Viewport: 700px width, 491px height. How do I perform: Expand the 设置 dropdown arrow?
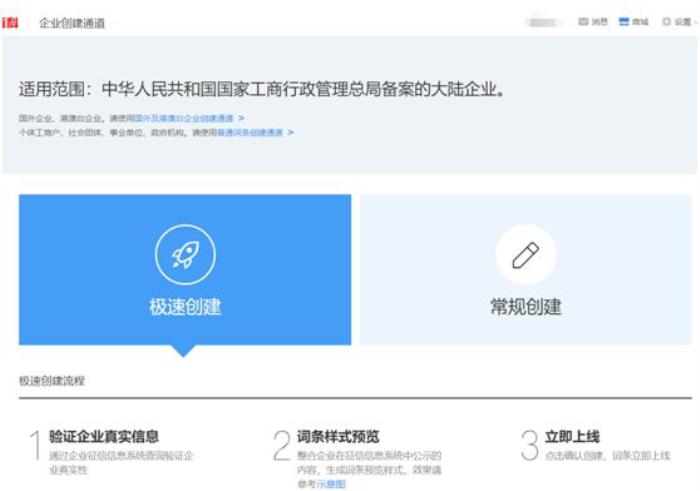694,22
